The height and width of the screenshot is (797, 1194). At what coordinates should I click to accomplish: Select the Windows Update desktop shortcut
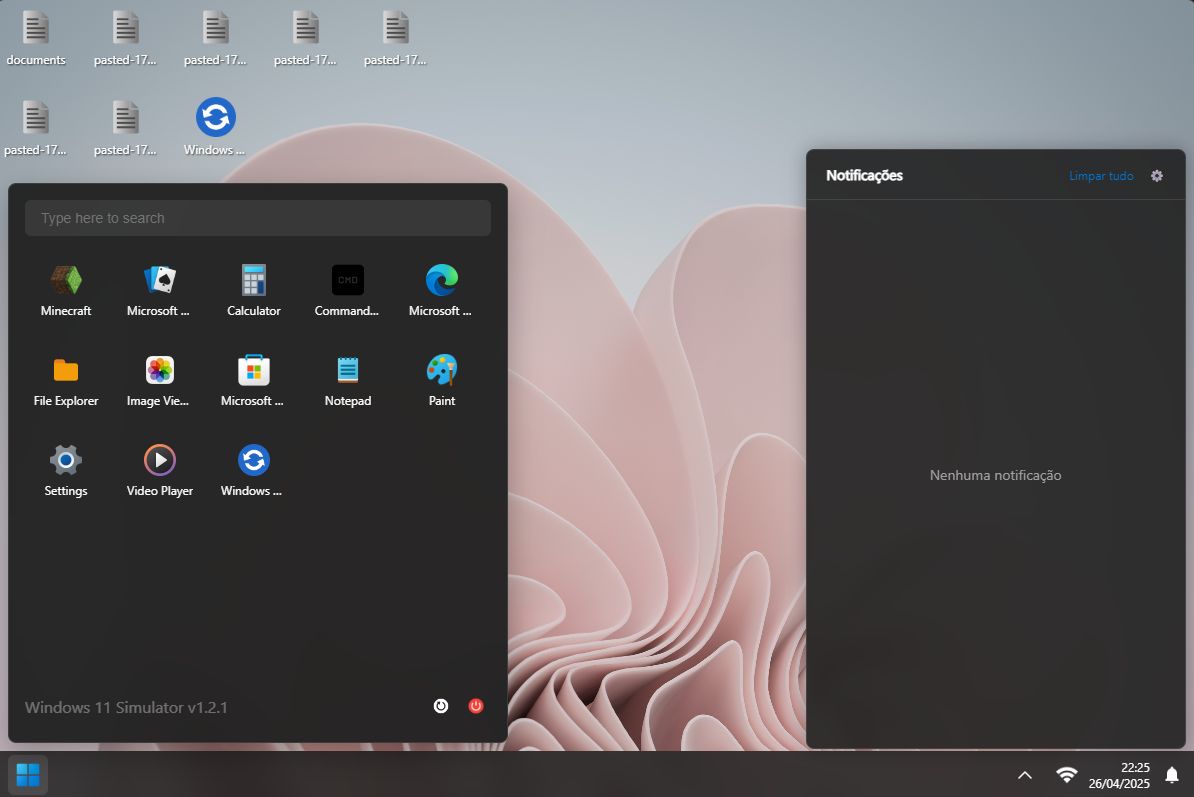[215, 126]
